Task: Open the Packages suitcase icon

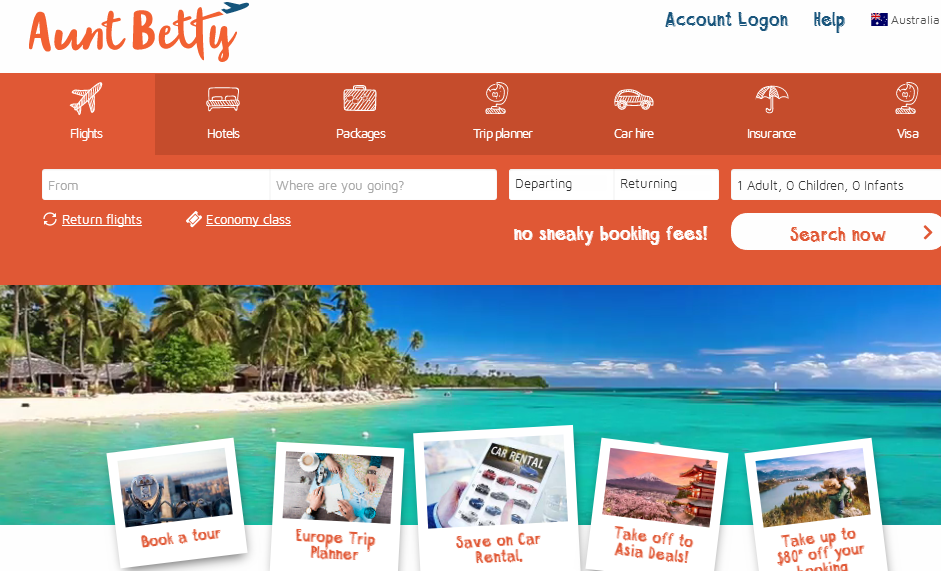Action: (x=360, y=98)
